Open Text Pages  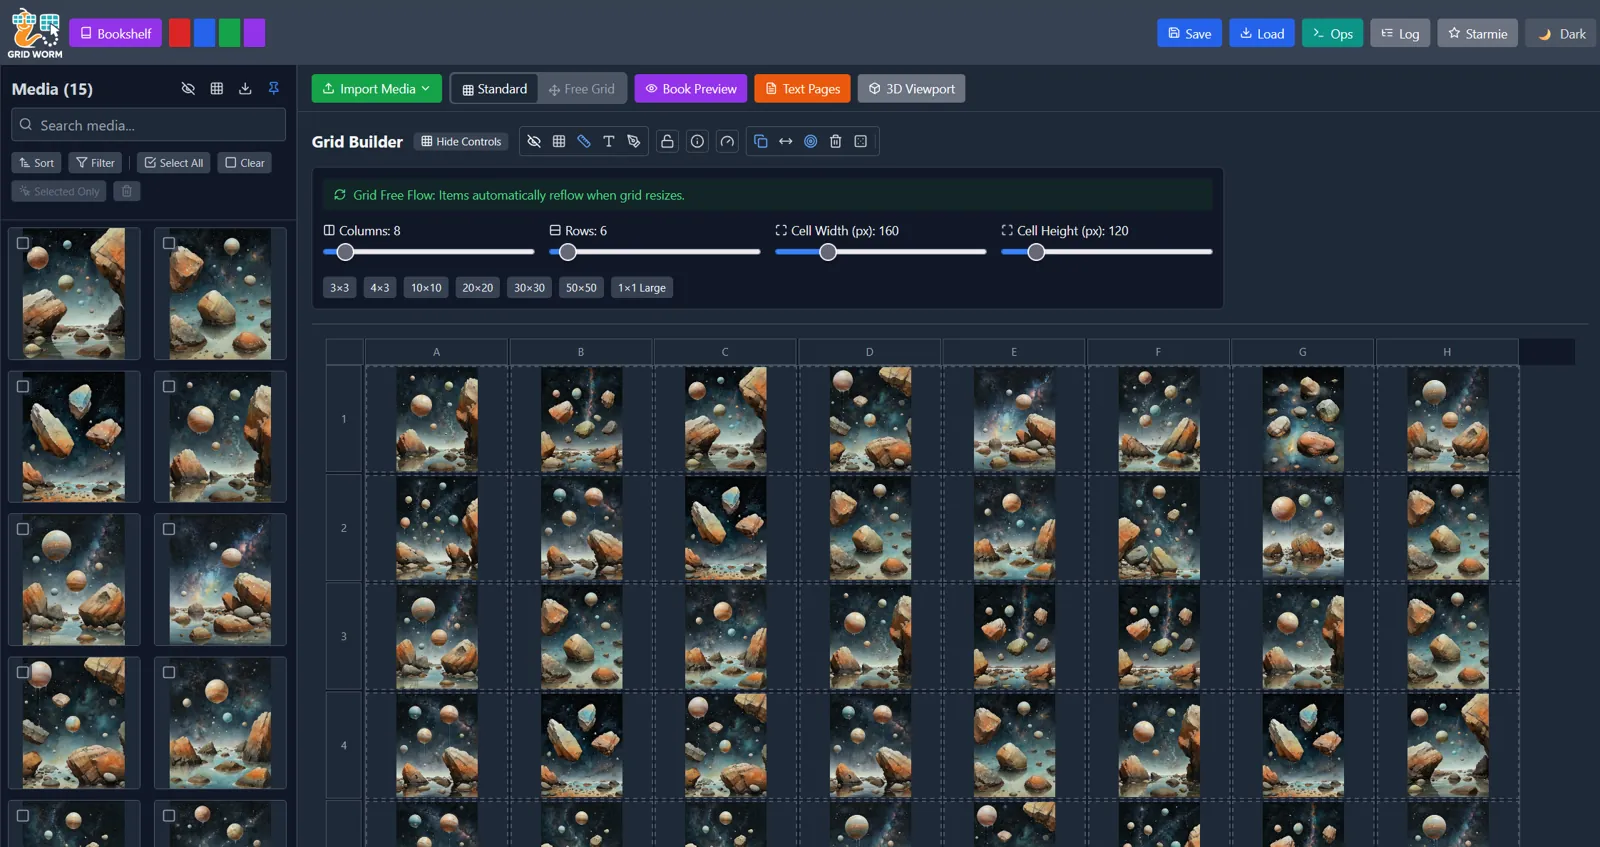point(803,89)
